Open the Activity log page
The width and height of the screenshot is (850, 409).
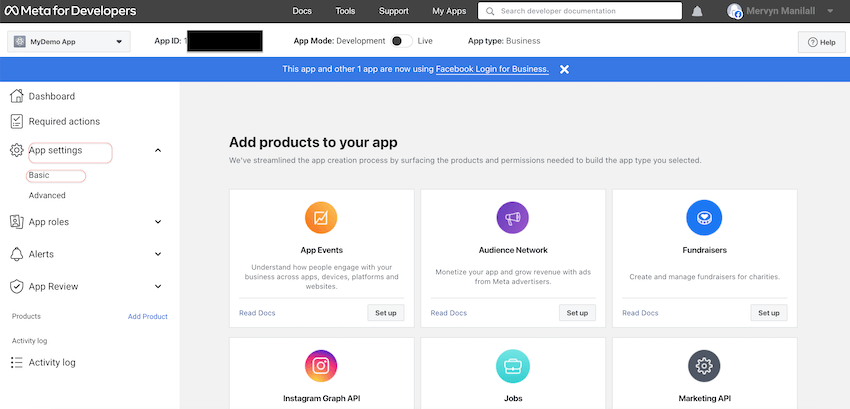[x=52, y=362]
